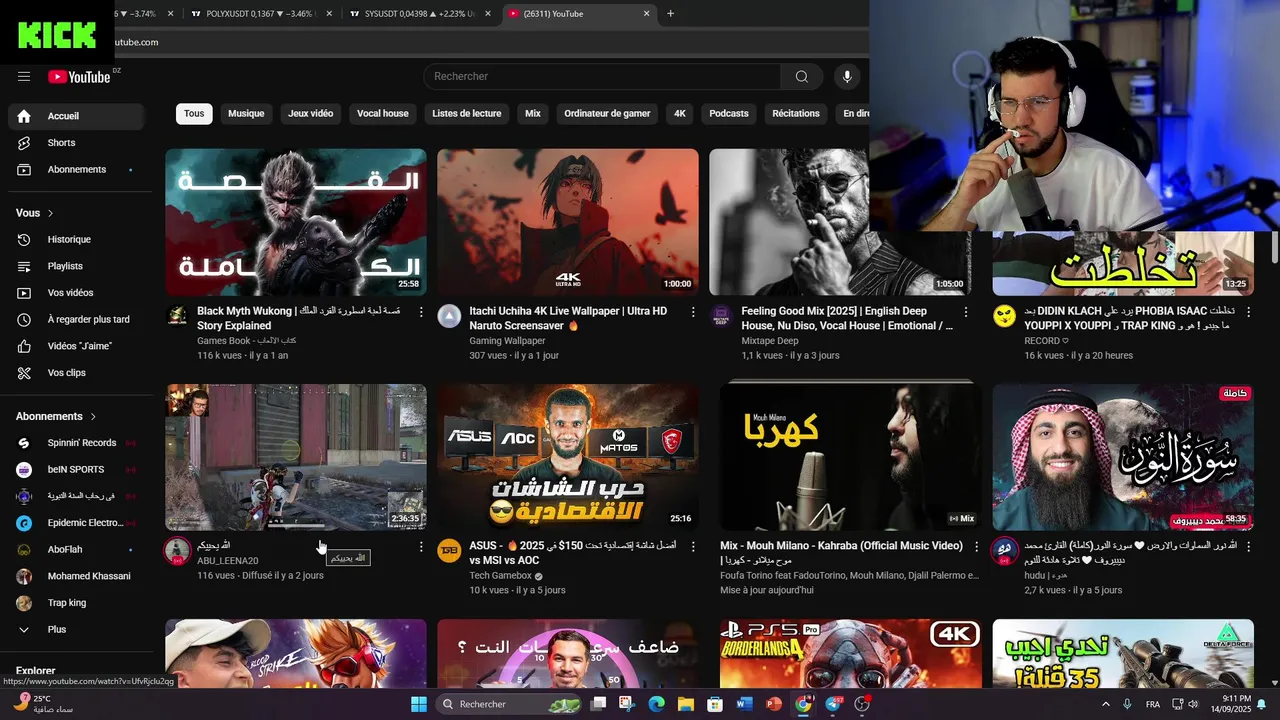Viewport: 1280px width, 720px height.
Task: Select the Jeux vidéo filter chip
Action: click(x=310, y=114)
